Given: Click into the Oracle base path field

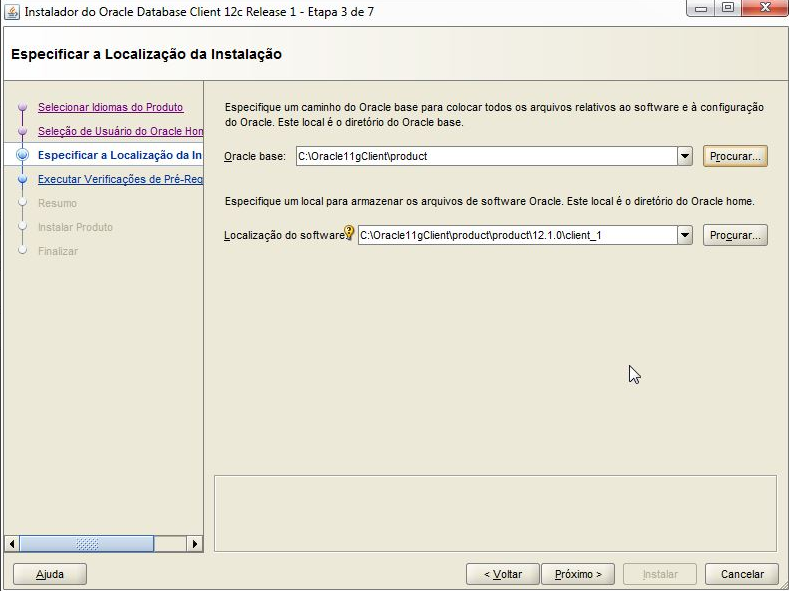Looking at the screenshot, I should 487,156.
